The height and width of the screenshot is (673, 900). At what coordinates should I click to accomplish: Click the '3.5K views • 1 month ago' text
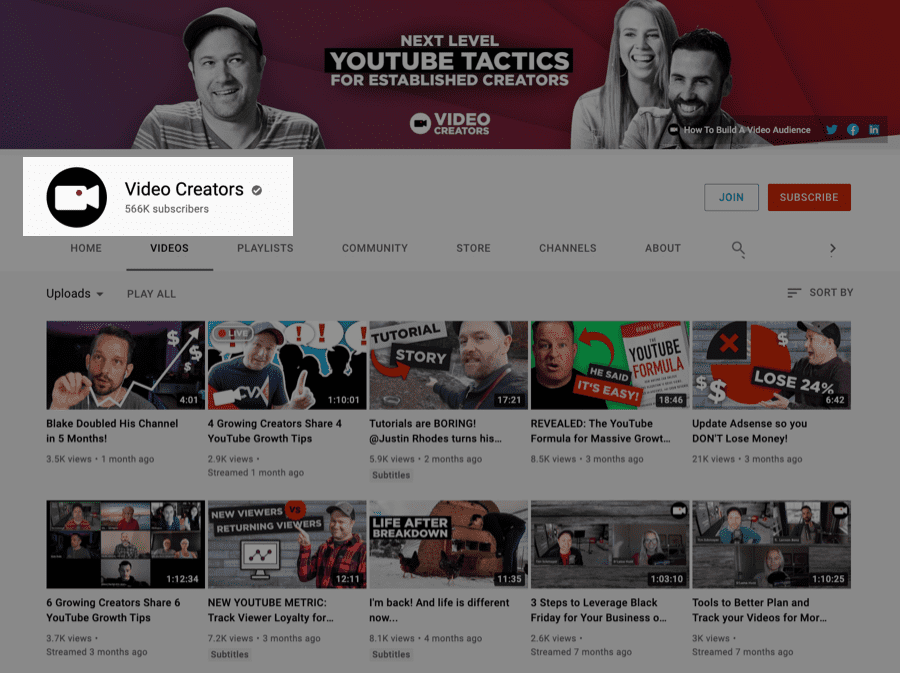tap(100, 459)
